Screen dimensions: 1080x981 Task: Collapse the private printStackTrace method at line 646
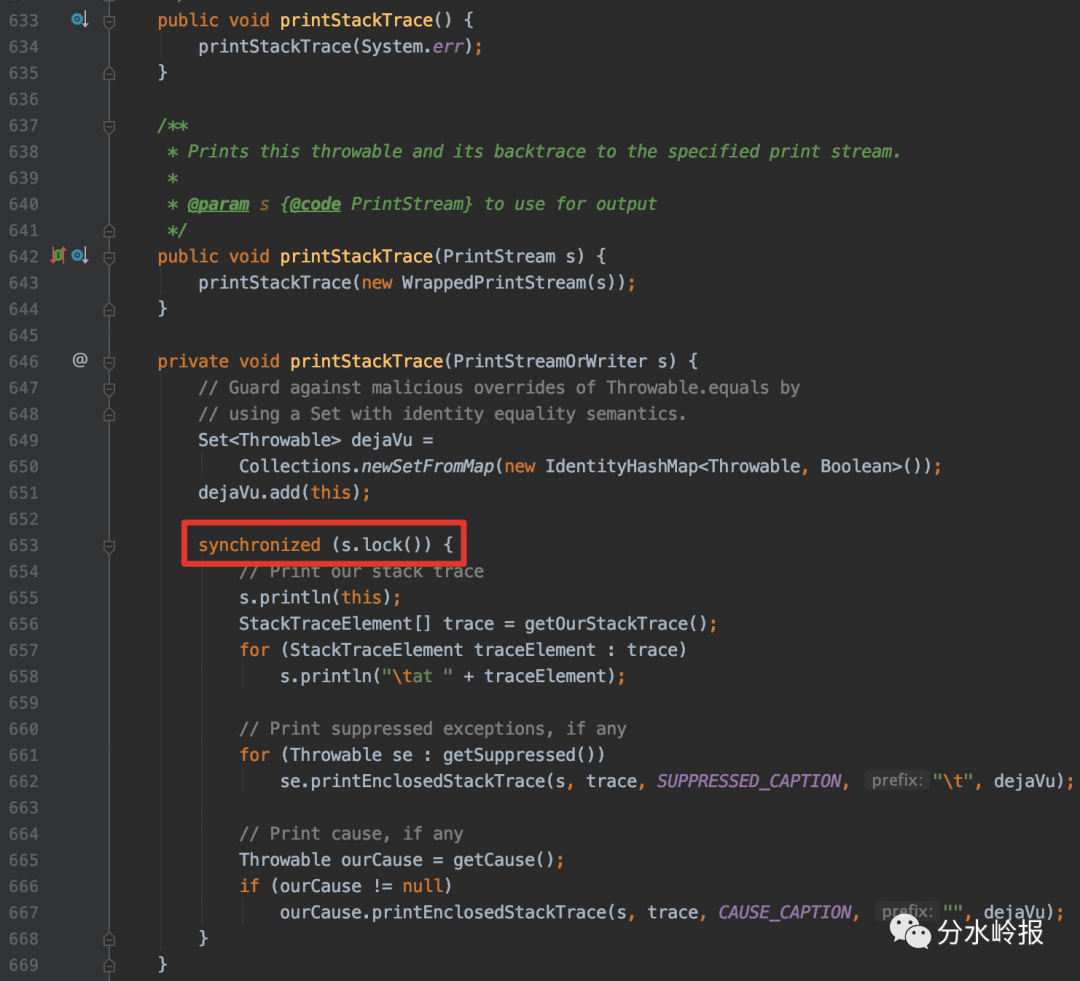[x=109, y=362]
